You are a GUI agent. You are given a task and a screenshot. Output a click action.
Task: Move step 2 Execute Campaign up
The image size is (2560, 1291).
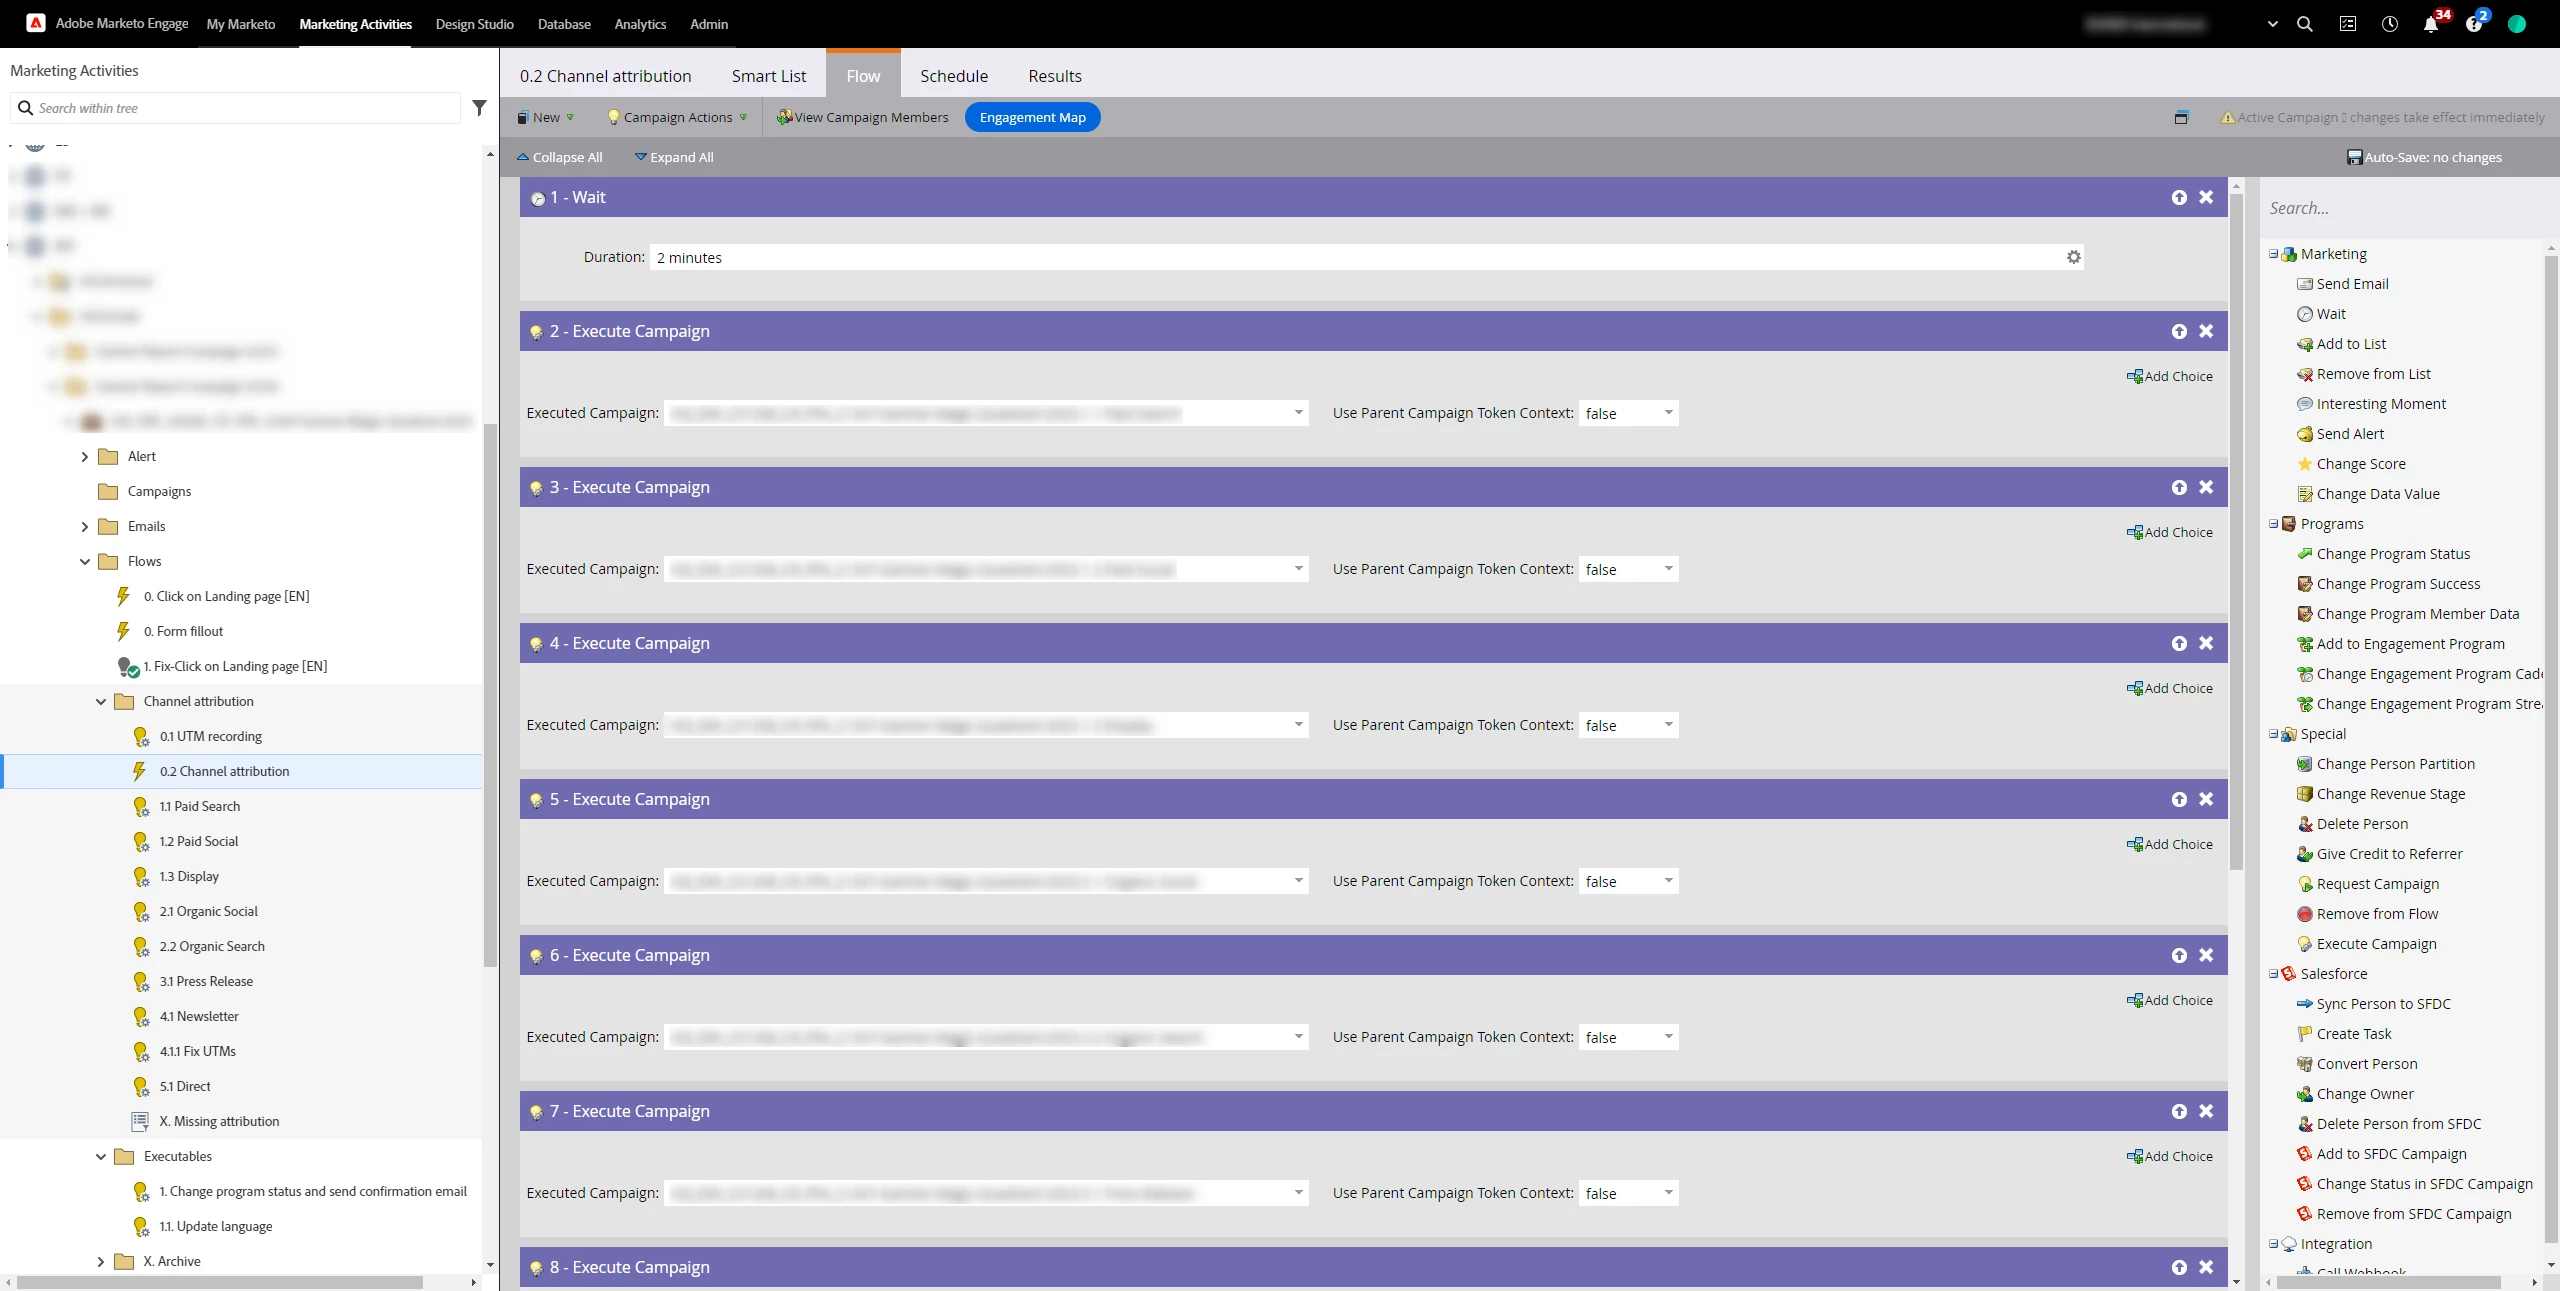2179,331
